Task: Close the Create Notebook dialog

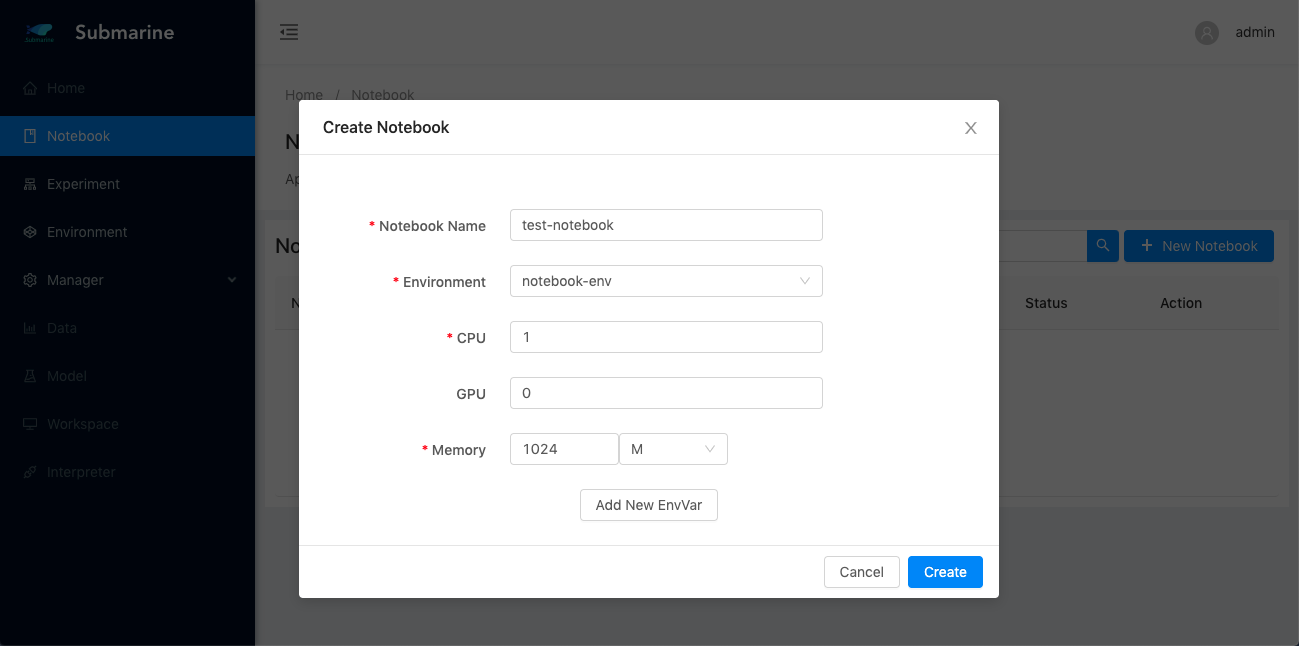Action: [970, 128]
